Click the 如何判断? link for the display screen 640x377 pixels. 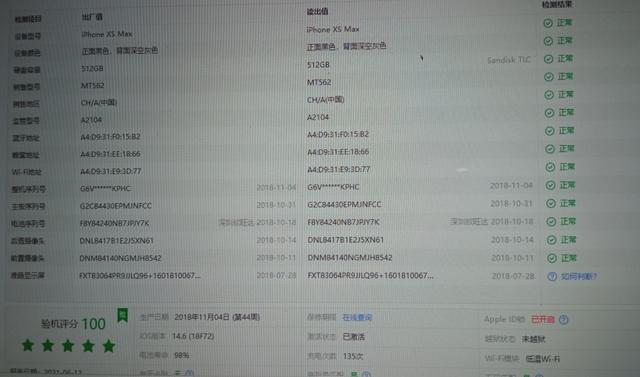click(579, 277)
